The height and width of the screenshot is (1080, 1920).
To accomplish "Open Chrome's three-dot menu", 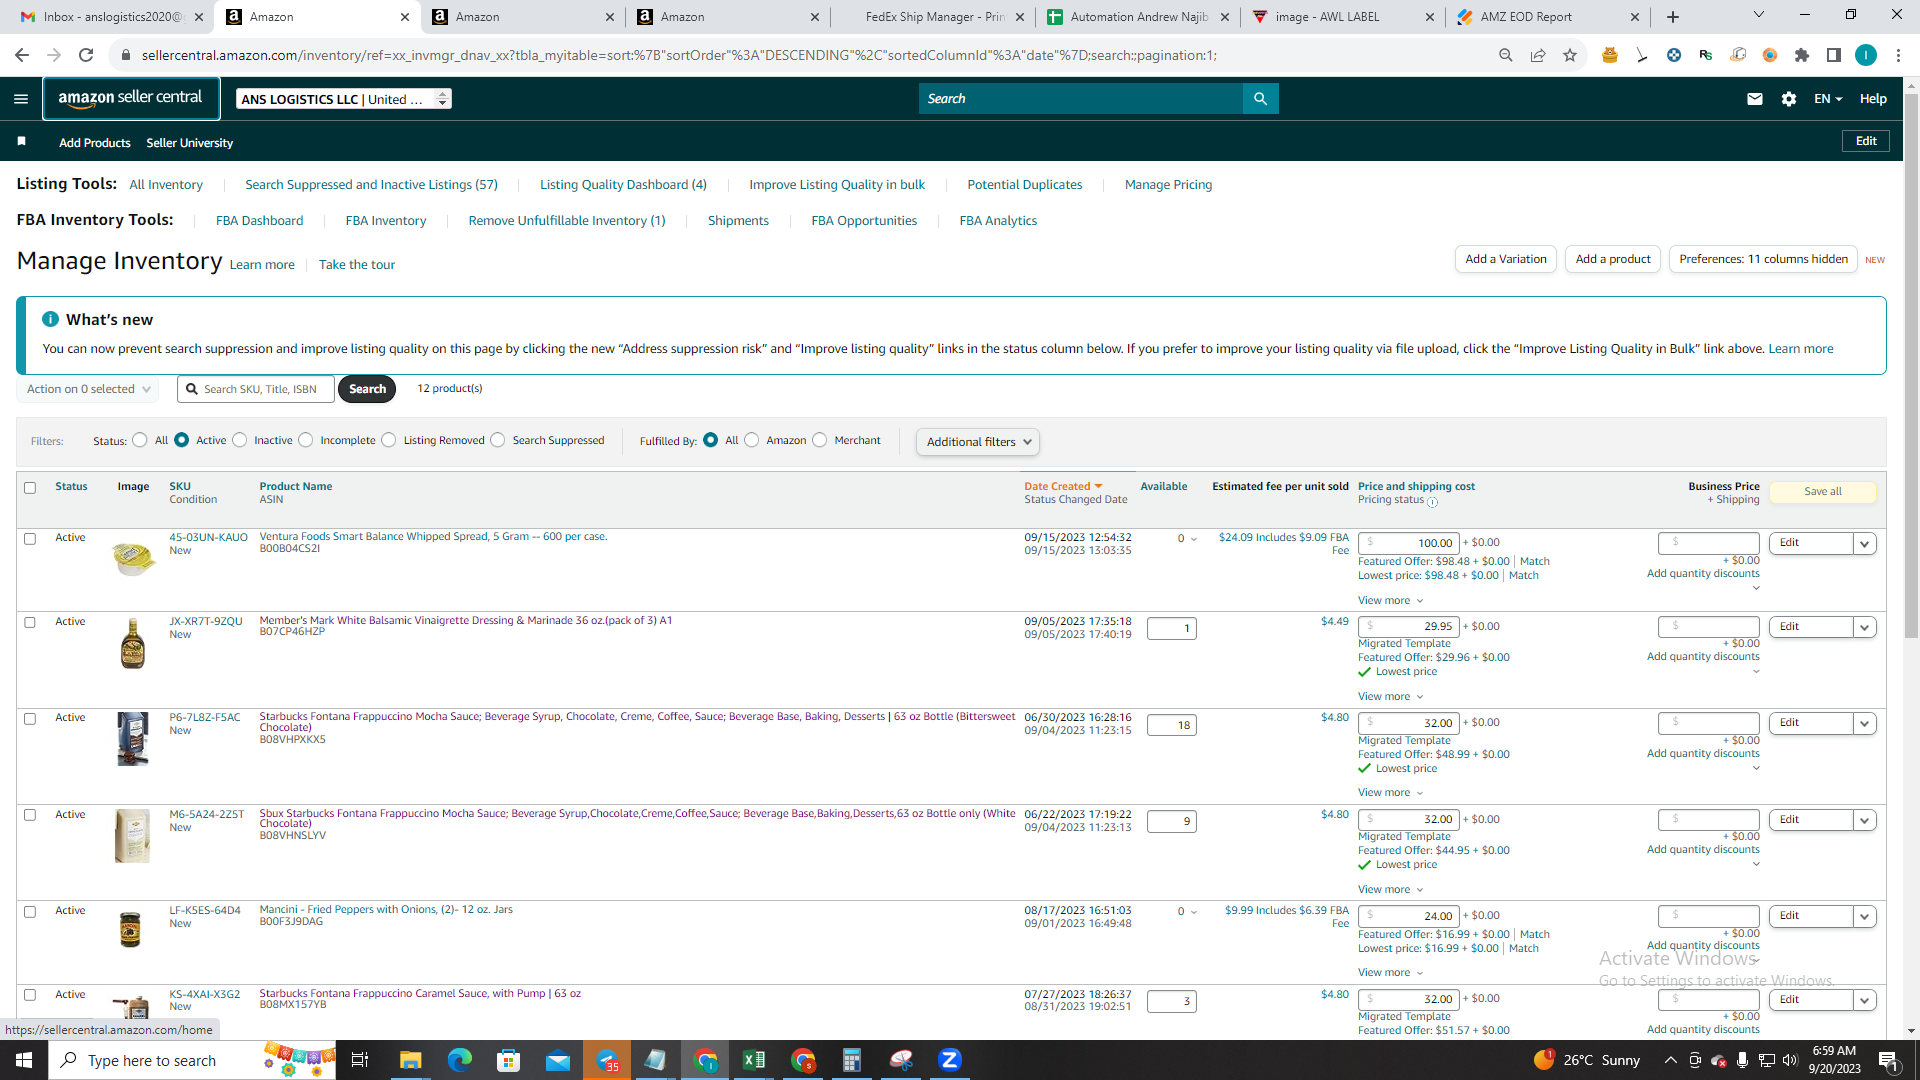I will [x=1898, y=55].
